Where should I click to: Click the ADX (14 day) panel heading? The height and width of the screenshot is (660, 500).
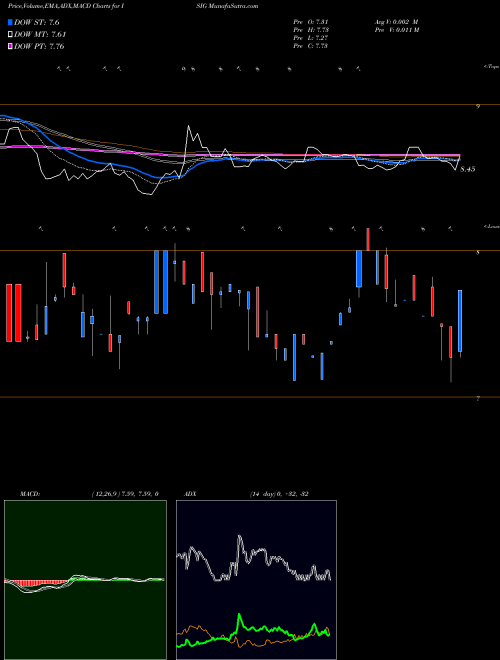246,494
